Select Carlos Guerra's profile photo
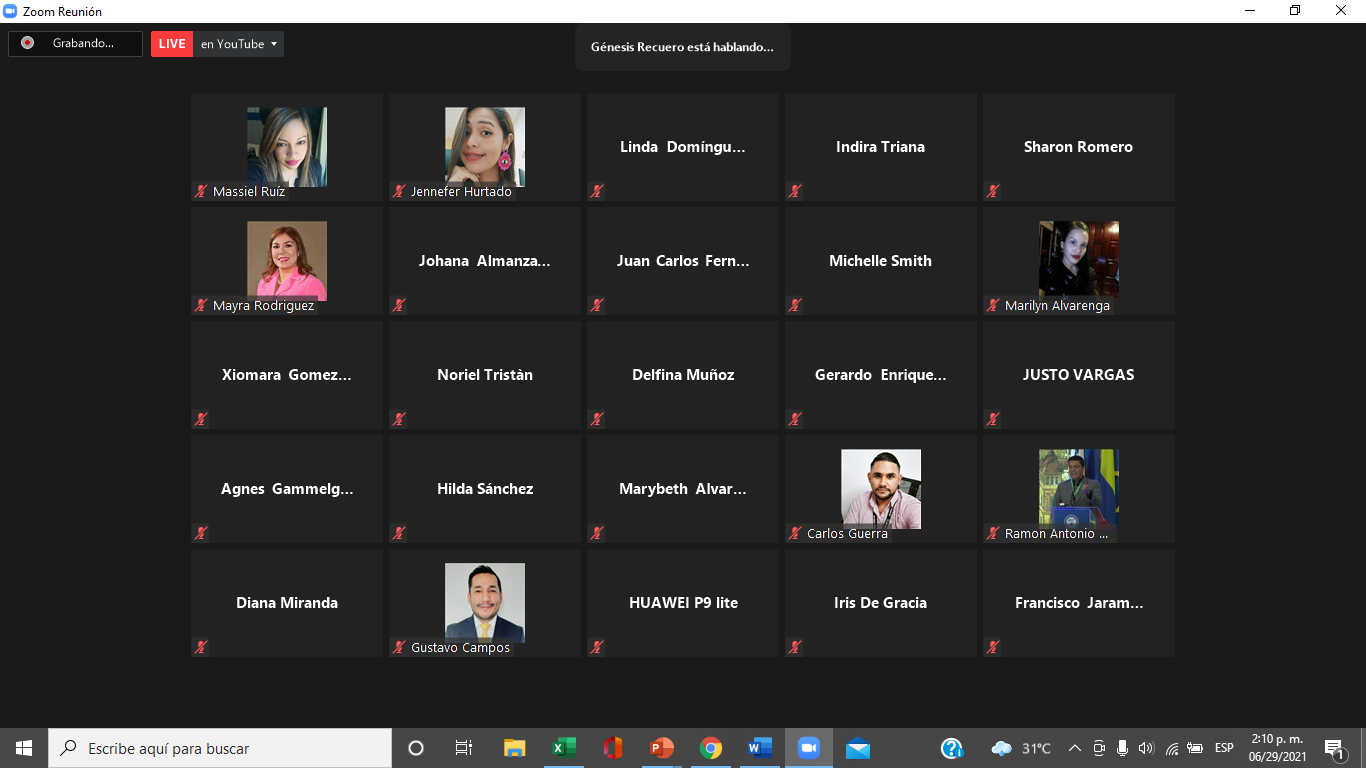 tap(881, 488)
